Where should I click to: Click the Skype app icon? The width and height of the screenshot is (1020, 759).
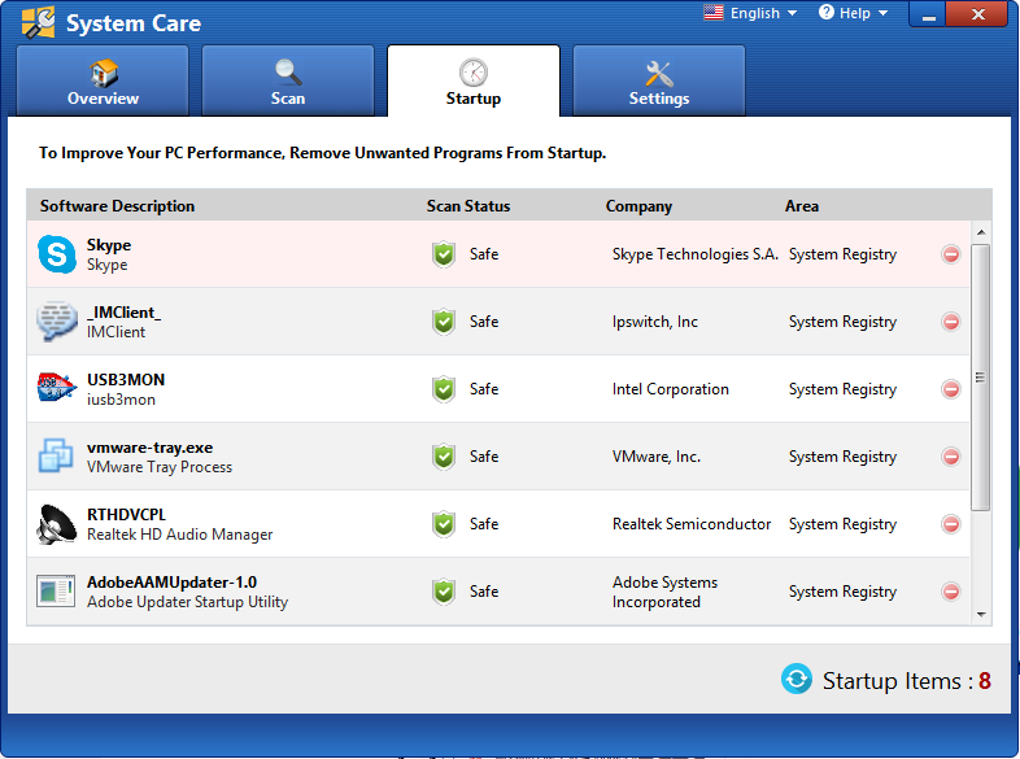click(57, 254)
